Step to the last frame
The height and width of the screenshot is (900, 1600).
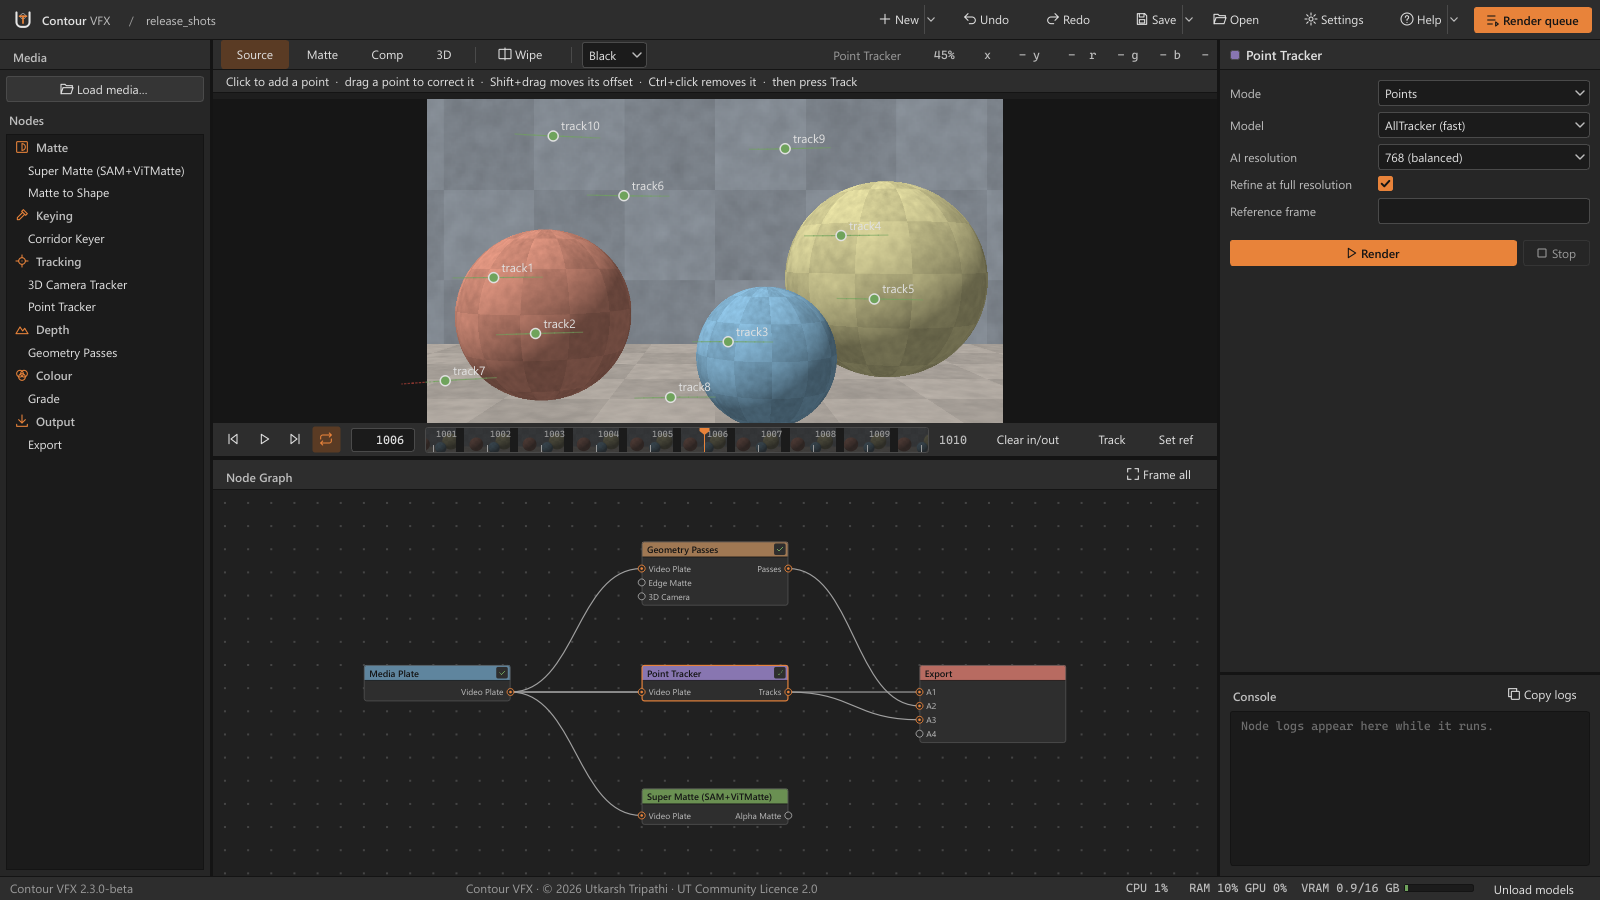[x=295, y=439]
